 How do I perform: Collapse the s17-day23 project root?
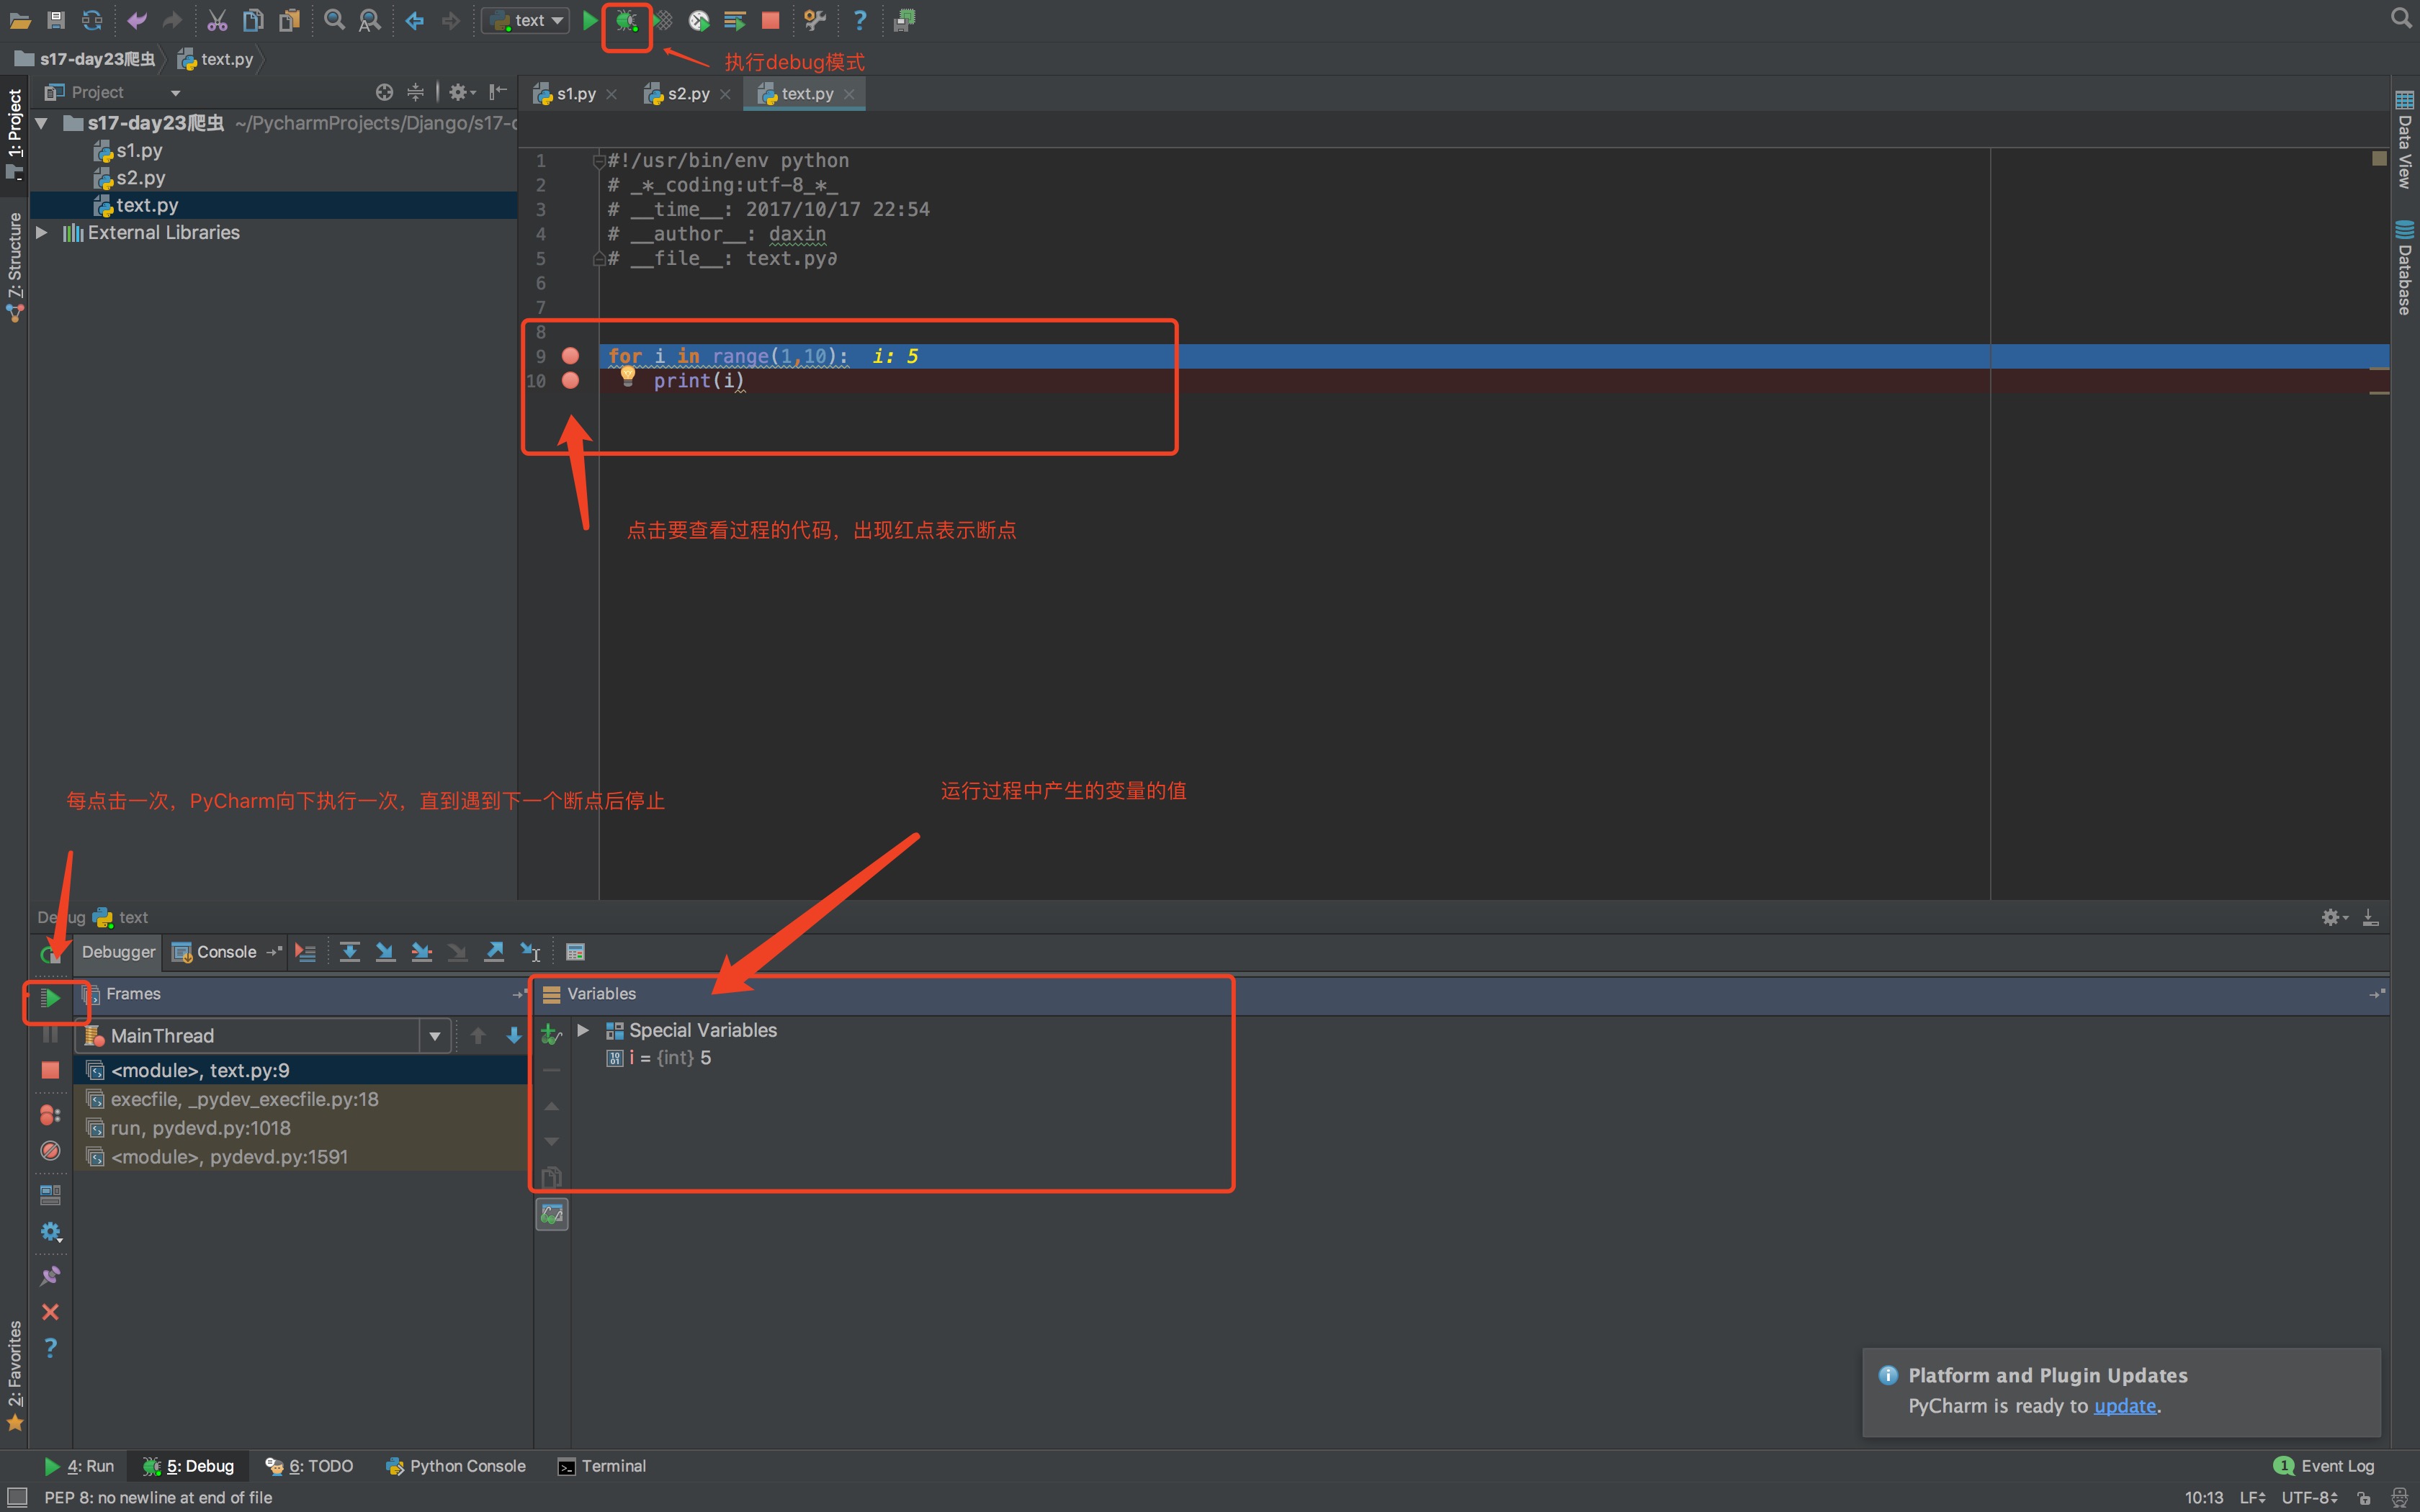42,123
